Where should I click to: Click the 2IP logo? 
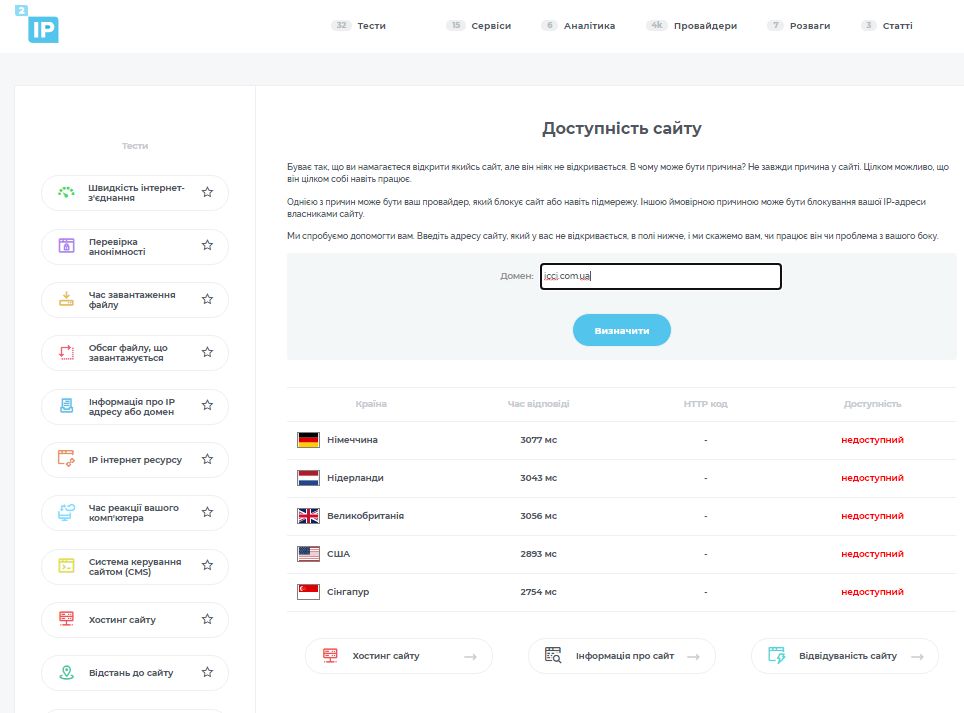[x=44, y=27]
